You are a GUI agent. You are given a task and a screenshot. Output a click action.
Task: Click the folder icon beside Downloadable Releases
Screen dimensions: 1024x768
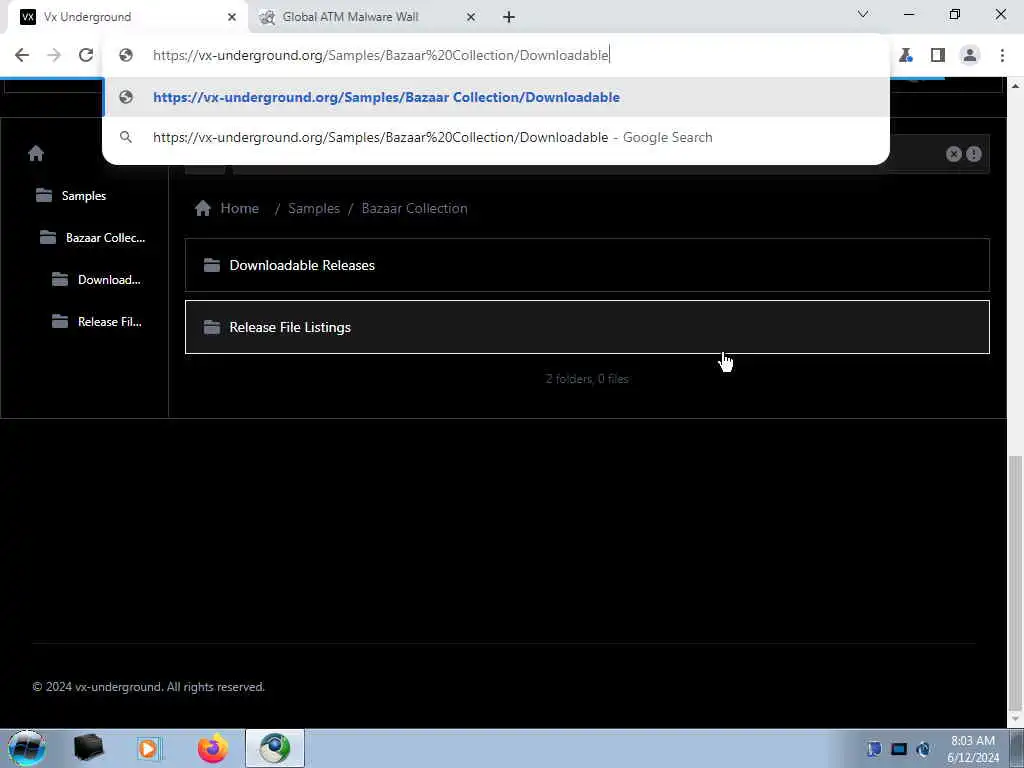point(212,265)
